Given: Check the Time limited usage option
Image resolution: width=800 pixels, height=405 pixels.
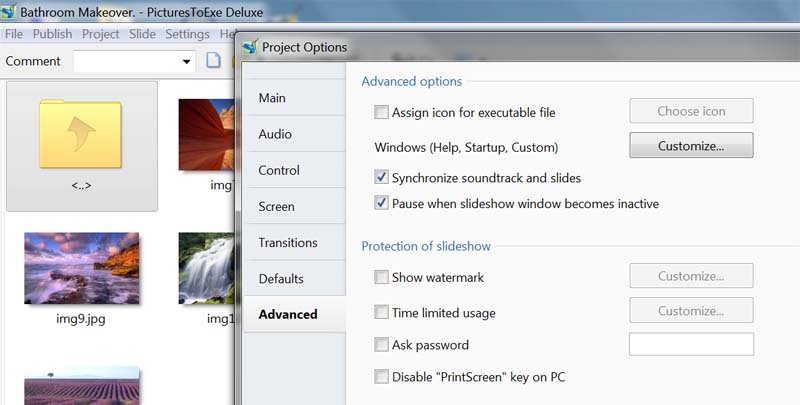Looking at the screenshot, I should (x=381, y=312).
